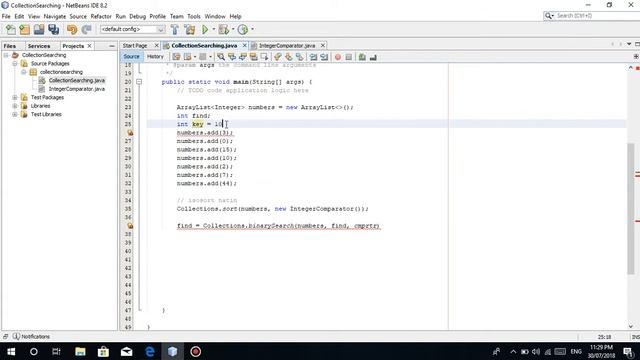Click the Find Selection magnifier icon
The height and width of the screenshot is (360, 640).
(221, 57)
